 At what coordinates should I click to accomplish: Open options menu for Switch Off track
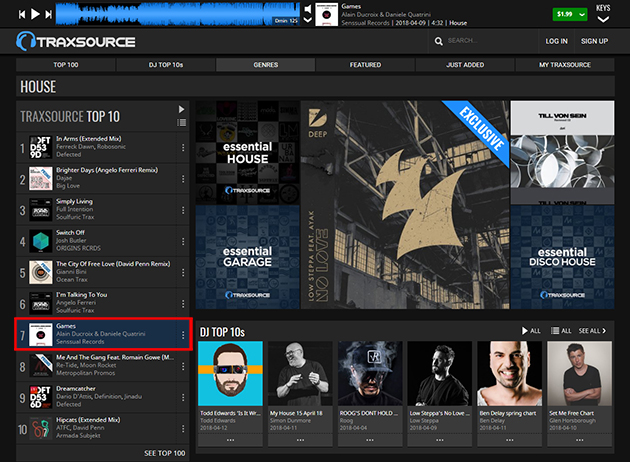coord(183,241)
